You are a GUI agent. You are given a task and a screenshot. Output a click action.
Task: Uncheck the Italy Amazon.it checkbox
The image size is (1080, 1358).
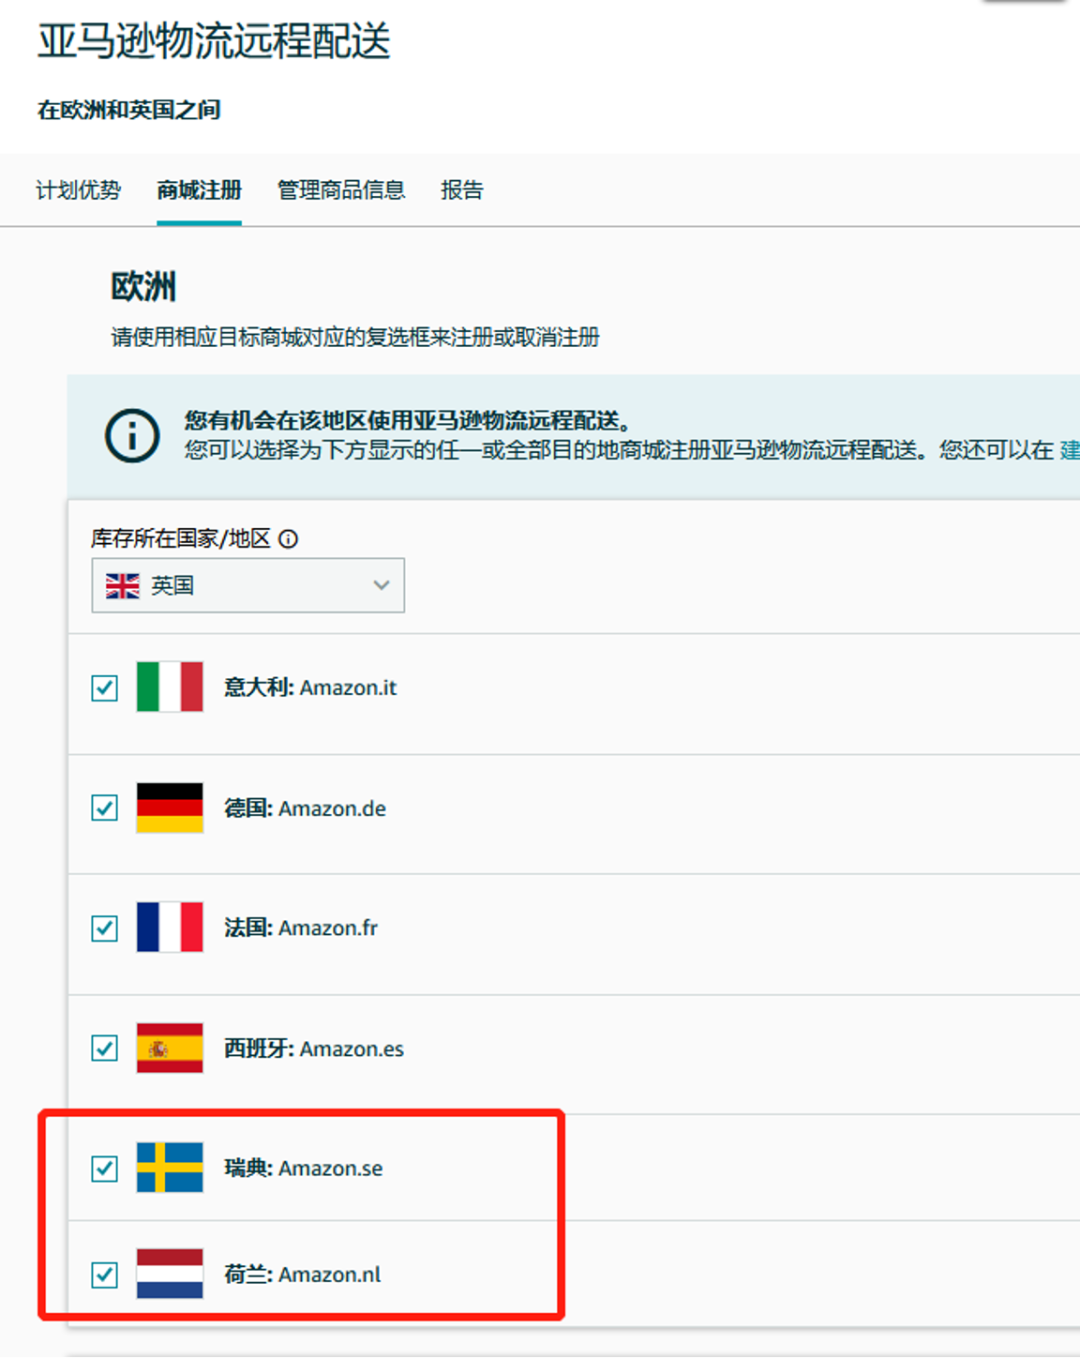[x=105, y=688]
